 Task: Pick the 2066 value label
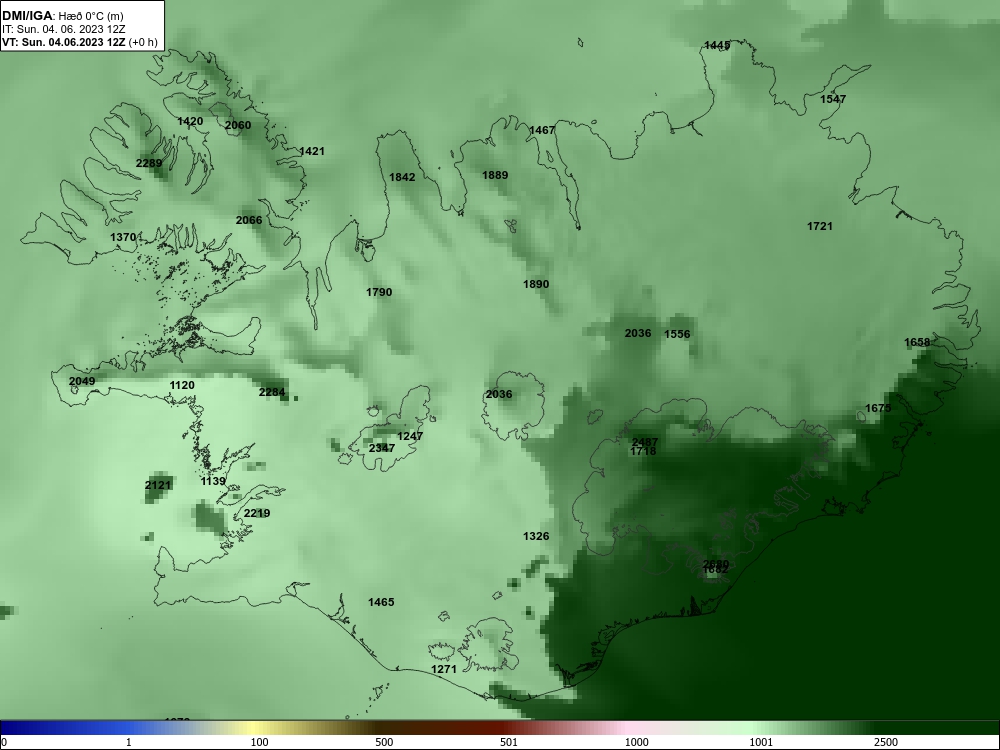(249, 220)
